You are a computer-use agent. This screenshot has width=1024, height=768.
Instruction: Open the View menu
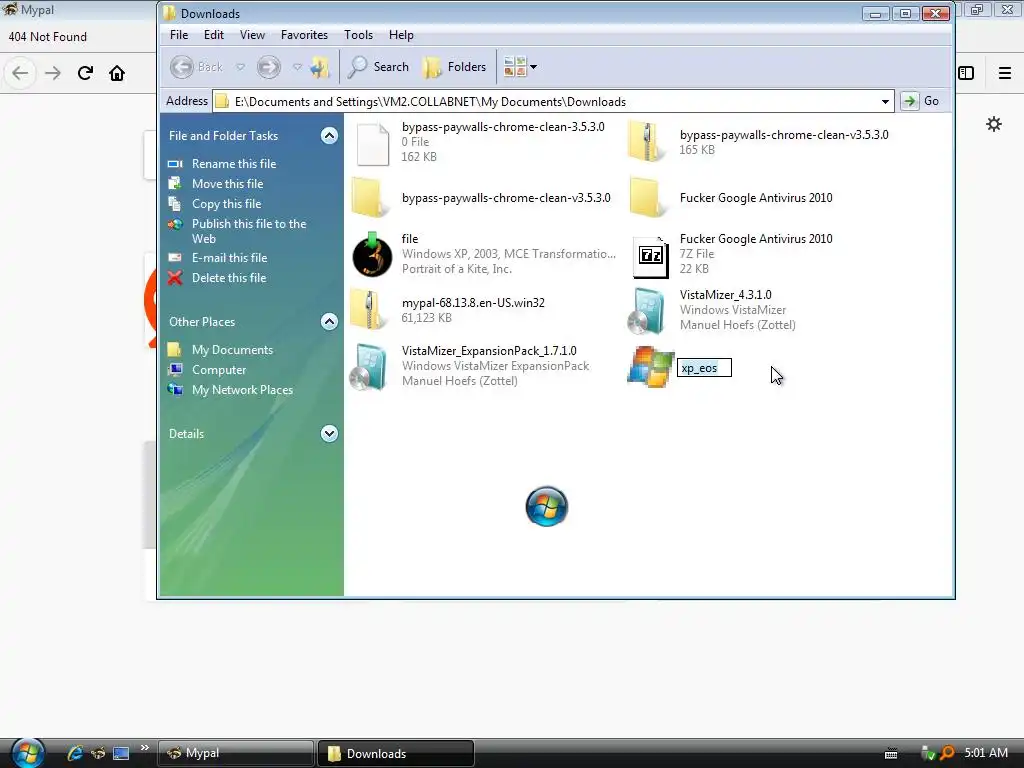point(252,35)
